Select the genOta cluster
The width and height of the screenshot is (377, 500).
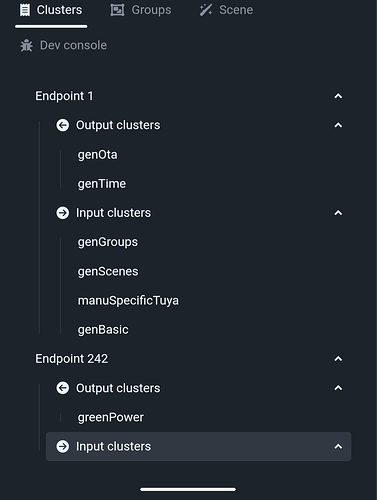pos(97,155)
